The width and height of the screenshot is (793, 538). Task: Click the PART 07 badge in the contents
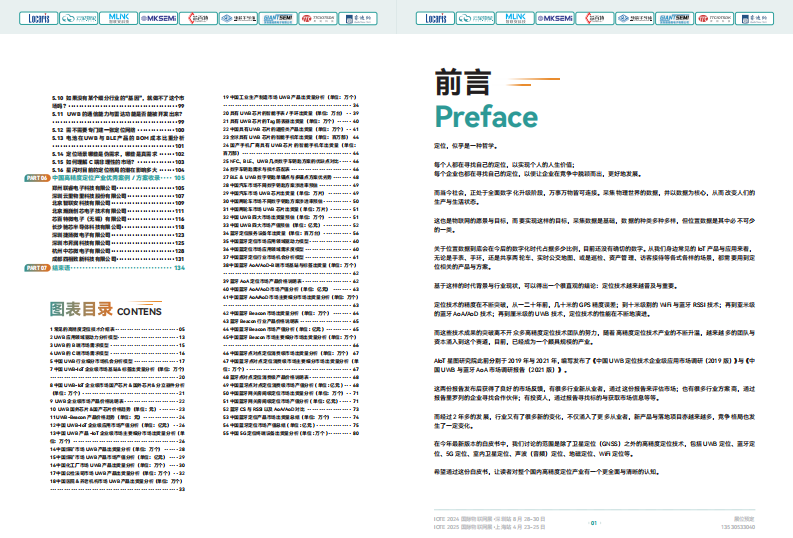[36, 269]
